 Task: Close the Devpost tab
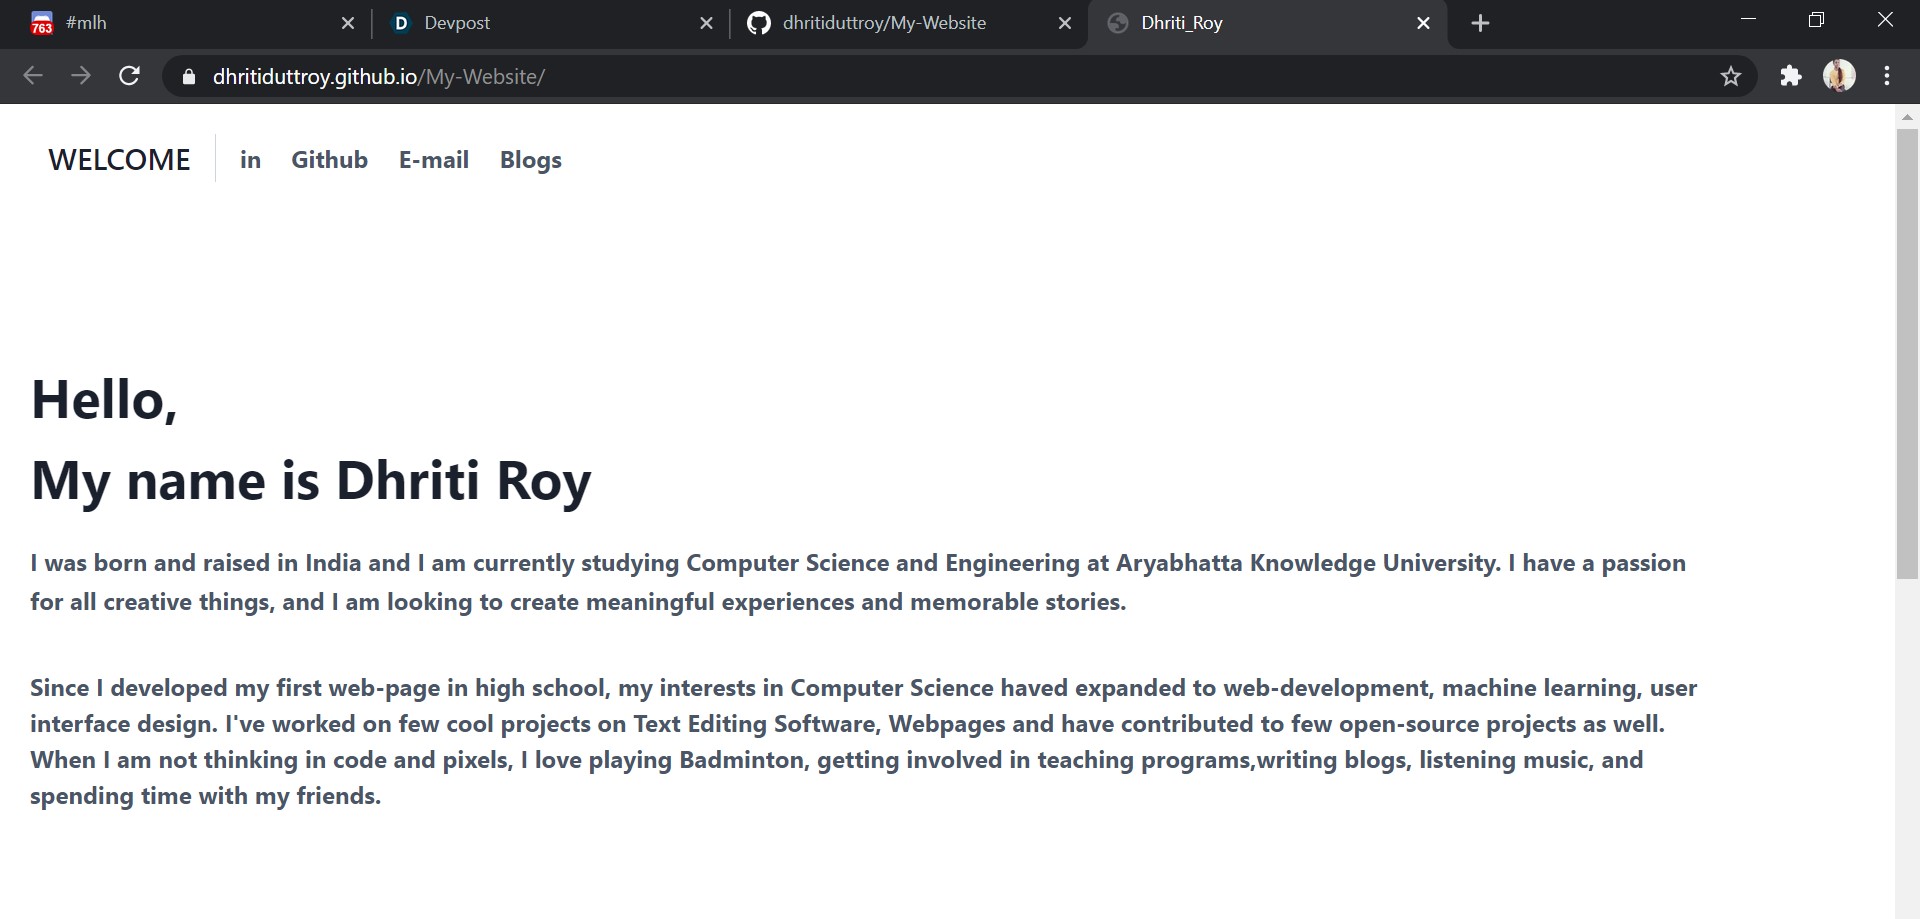click(x=706, y=23)
